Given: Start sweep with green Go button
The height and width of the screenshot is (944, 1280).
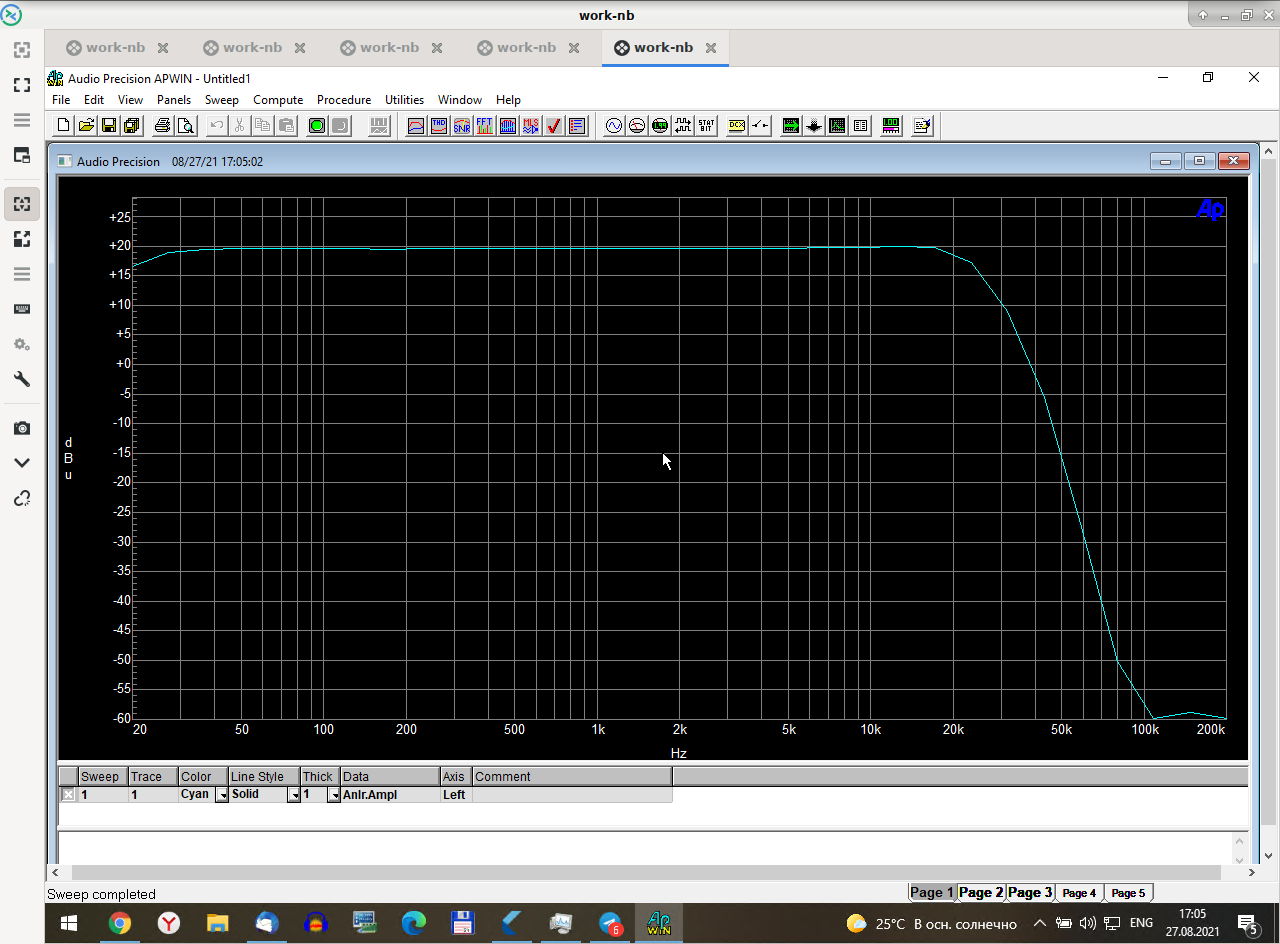Looking at the screenshot, I should pyautogui.click(x=317, y=125).
